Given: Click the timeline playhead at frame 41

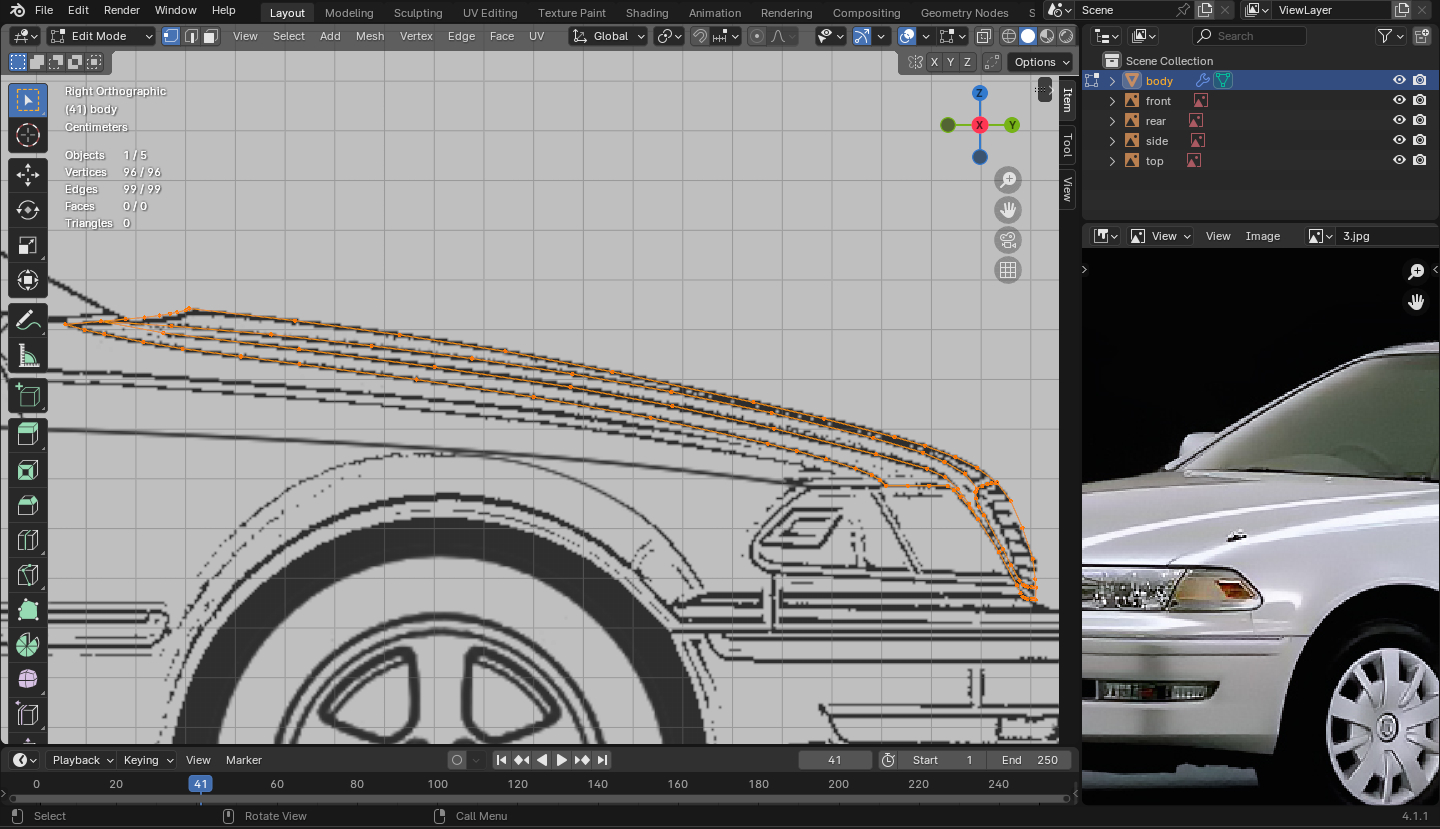Looking at the screenshot, I should pyautogui.click(x=201, y=784).
